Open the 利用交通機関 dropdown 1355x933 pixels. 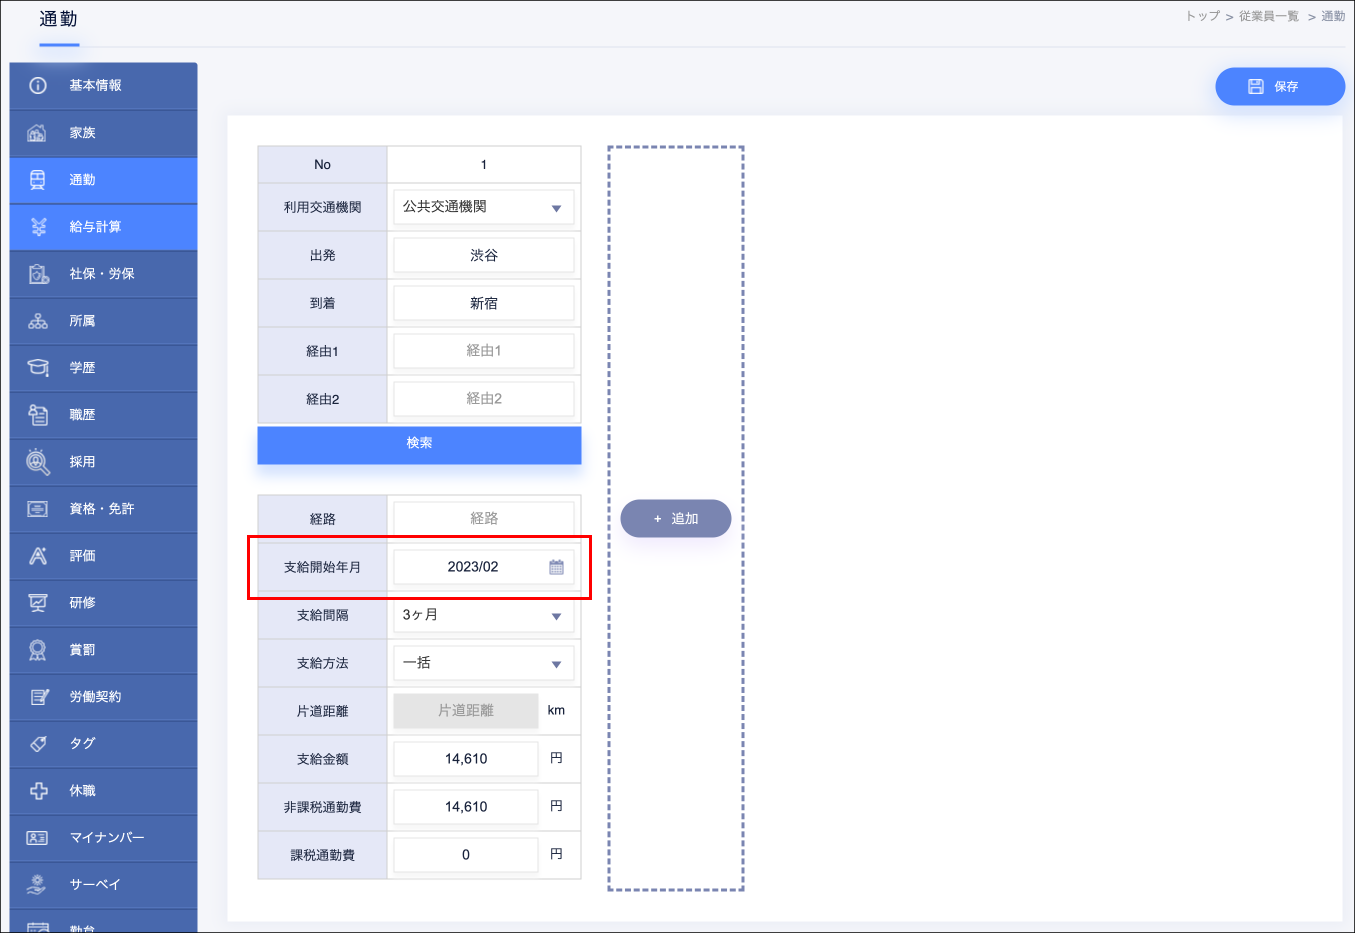point(483,207)
